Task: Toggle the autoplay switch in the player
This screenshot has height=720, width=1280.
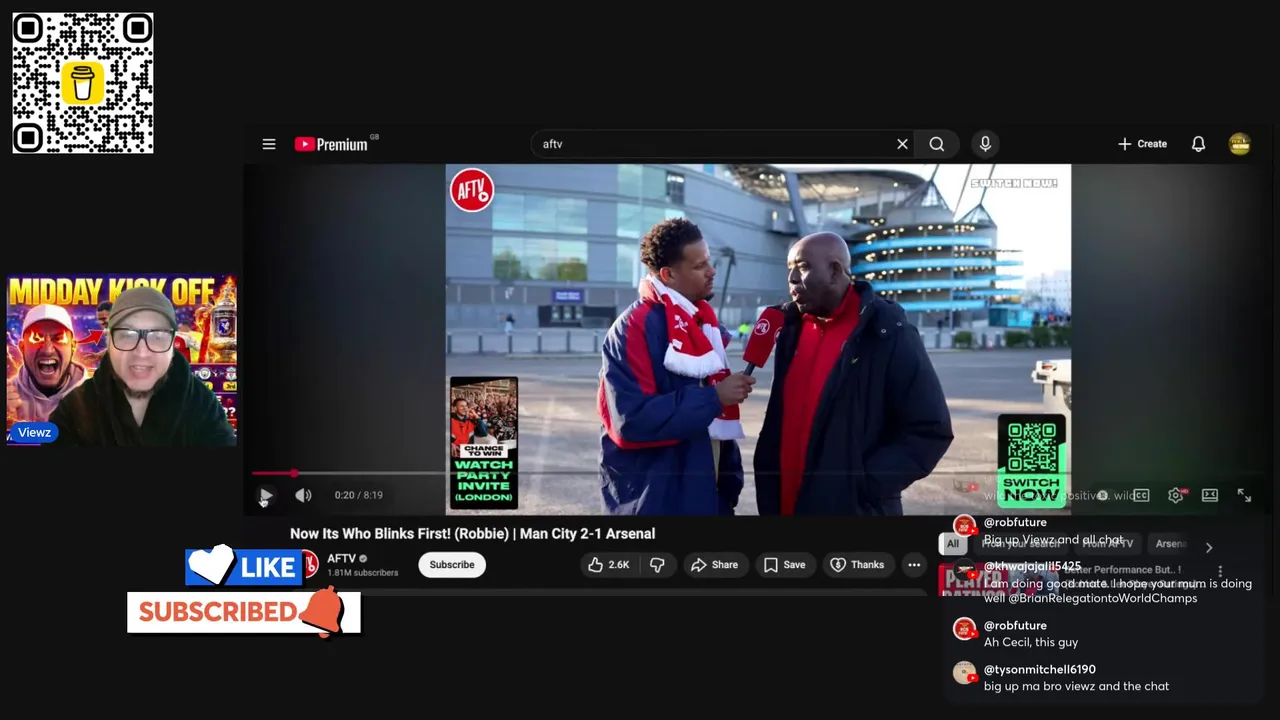Action: click(x=1103, y=495)
